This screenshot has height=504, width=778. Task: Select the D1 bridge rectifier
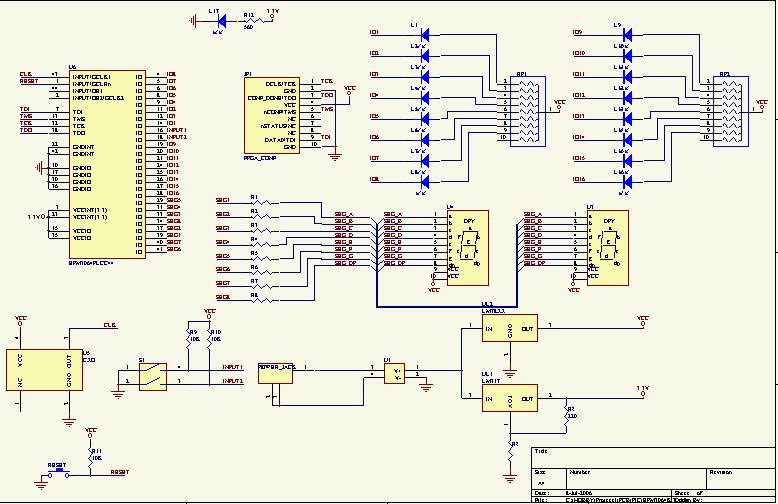(x=394, y=374)
